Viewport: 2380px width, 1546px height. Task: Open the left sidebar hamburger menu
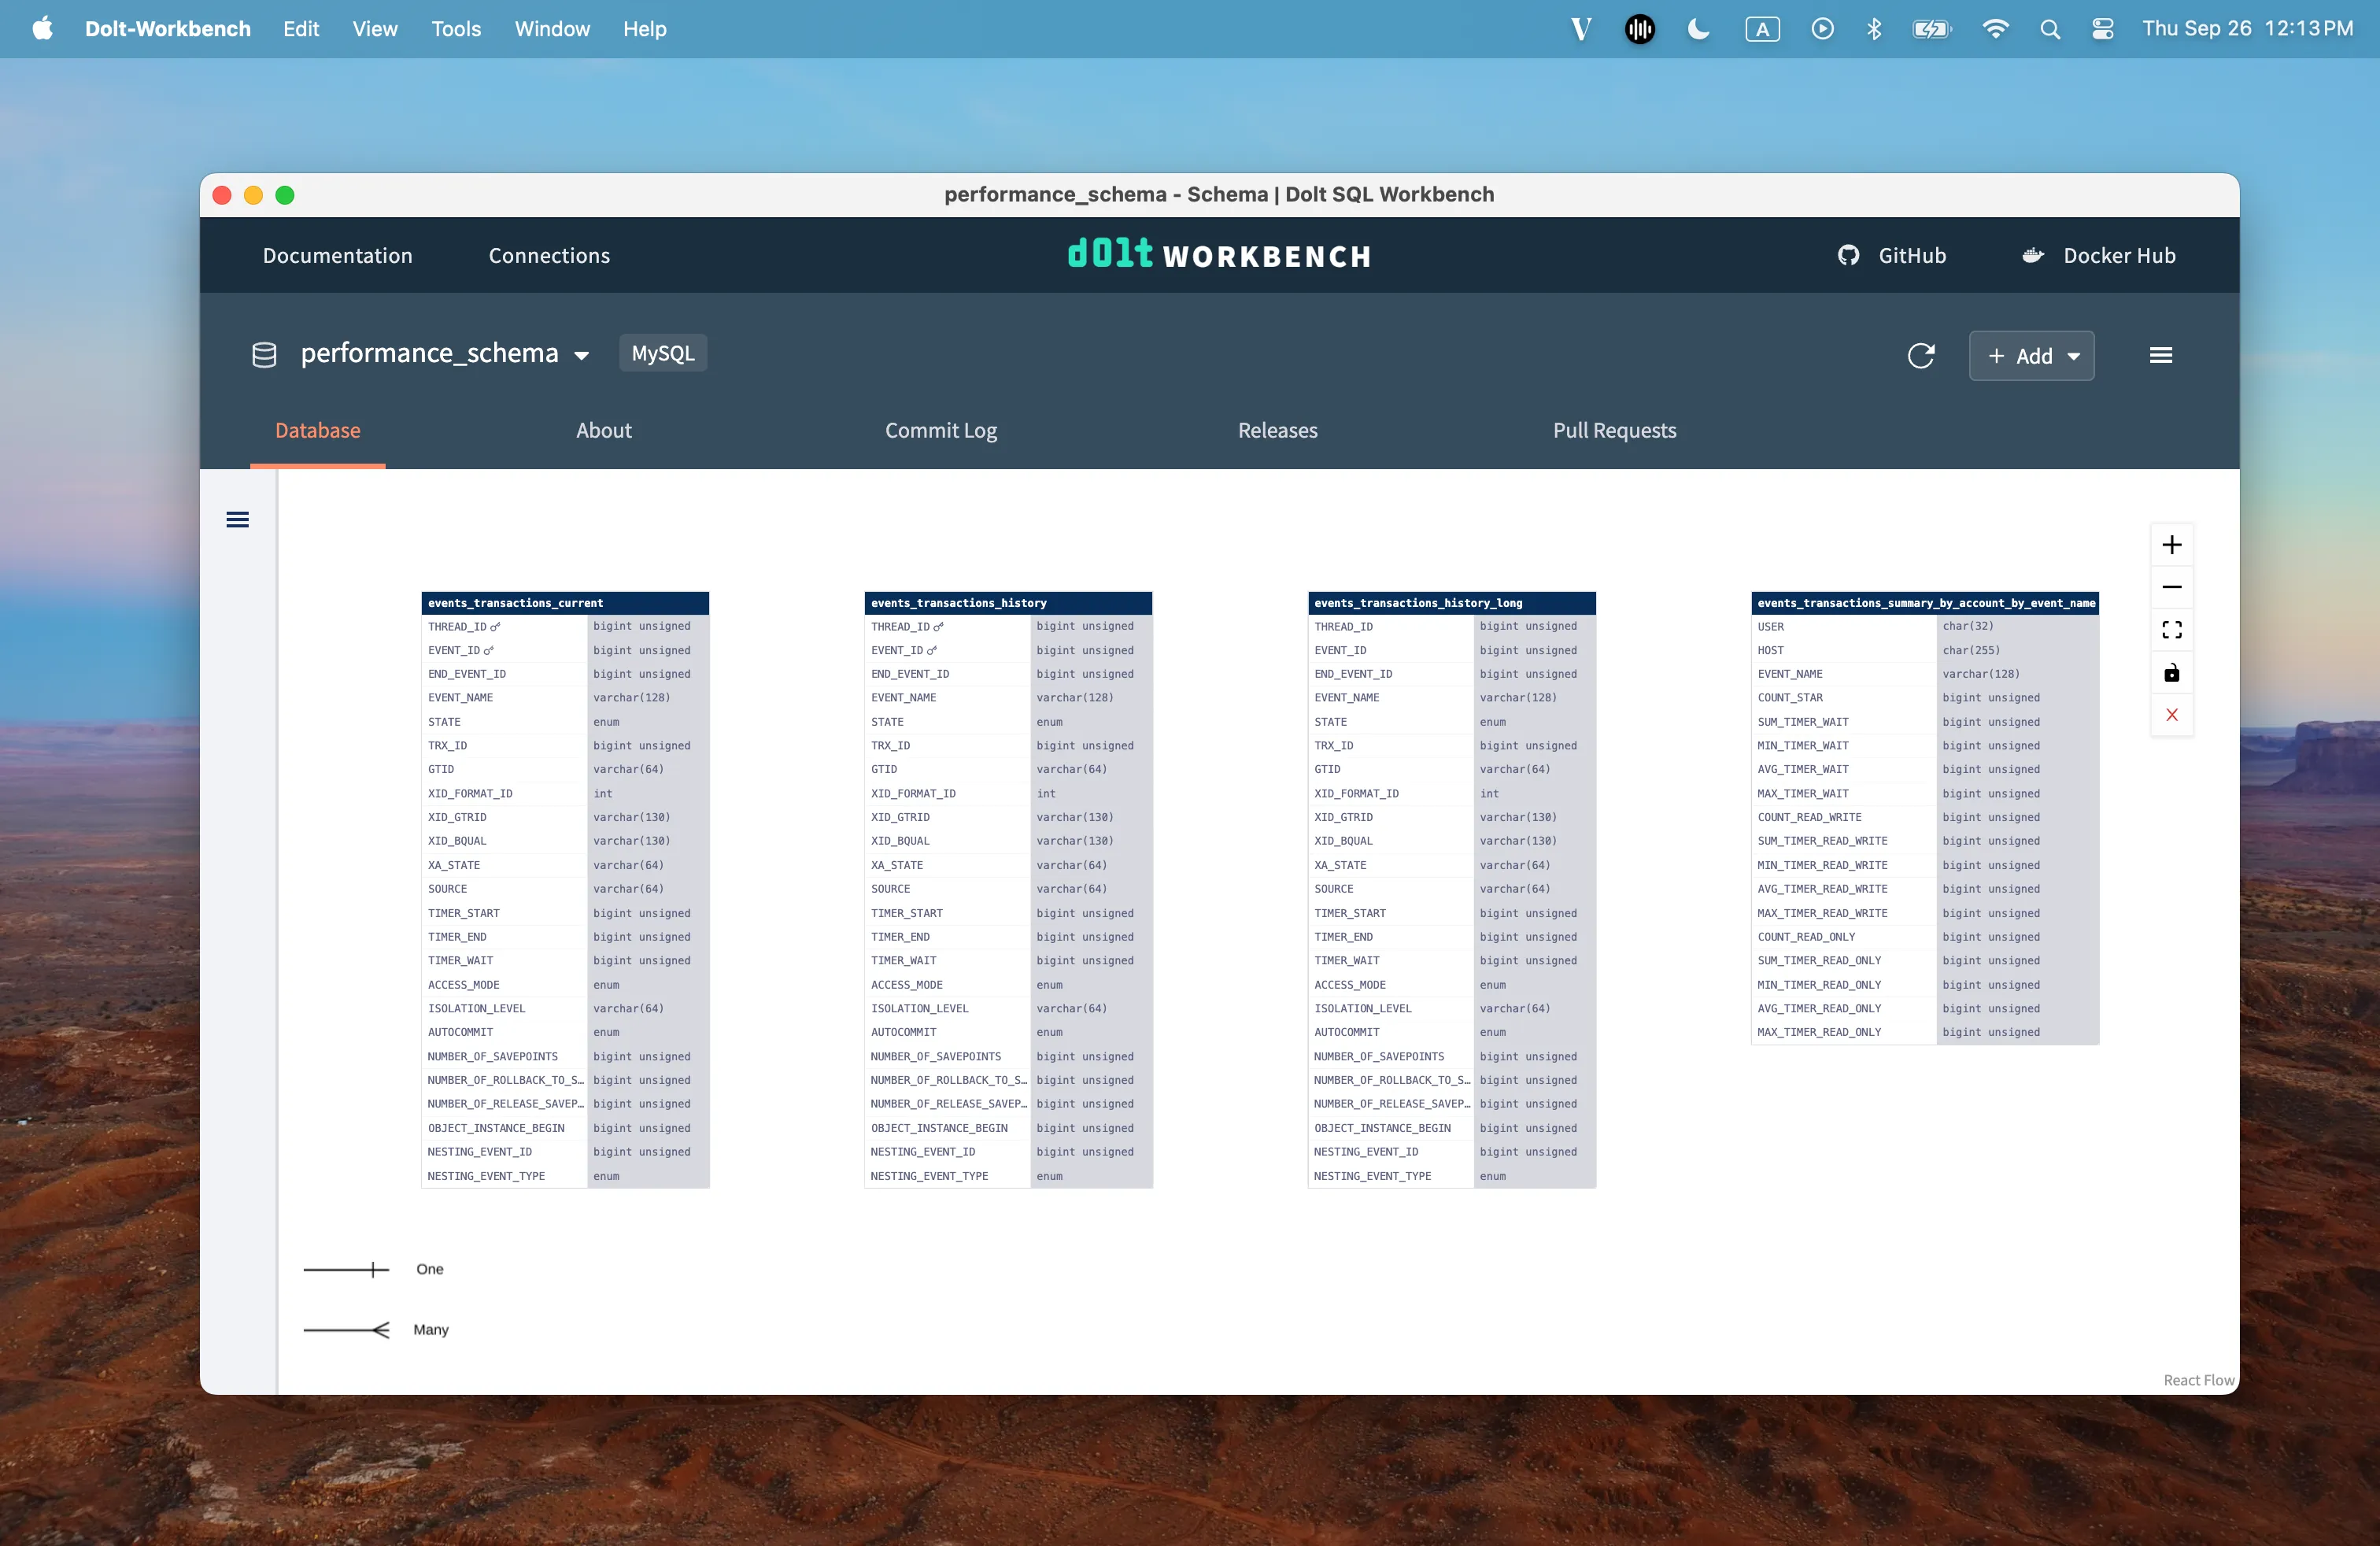237,519
